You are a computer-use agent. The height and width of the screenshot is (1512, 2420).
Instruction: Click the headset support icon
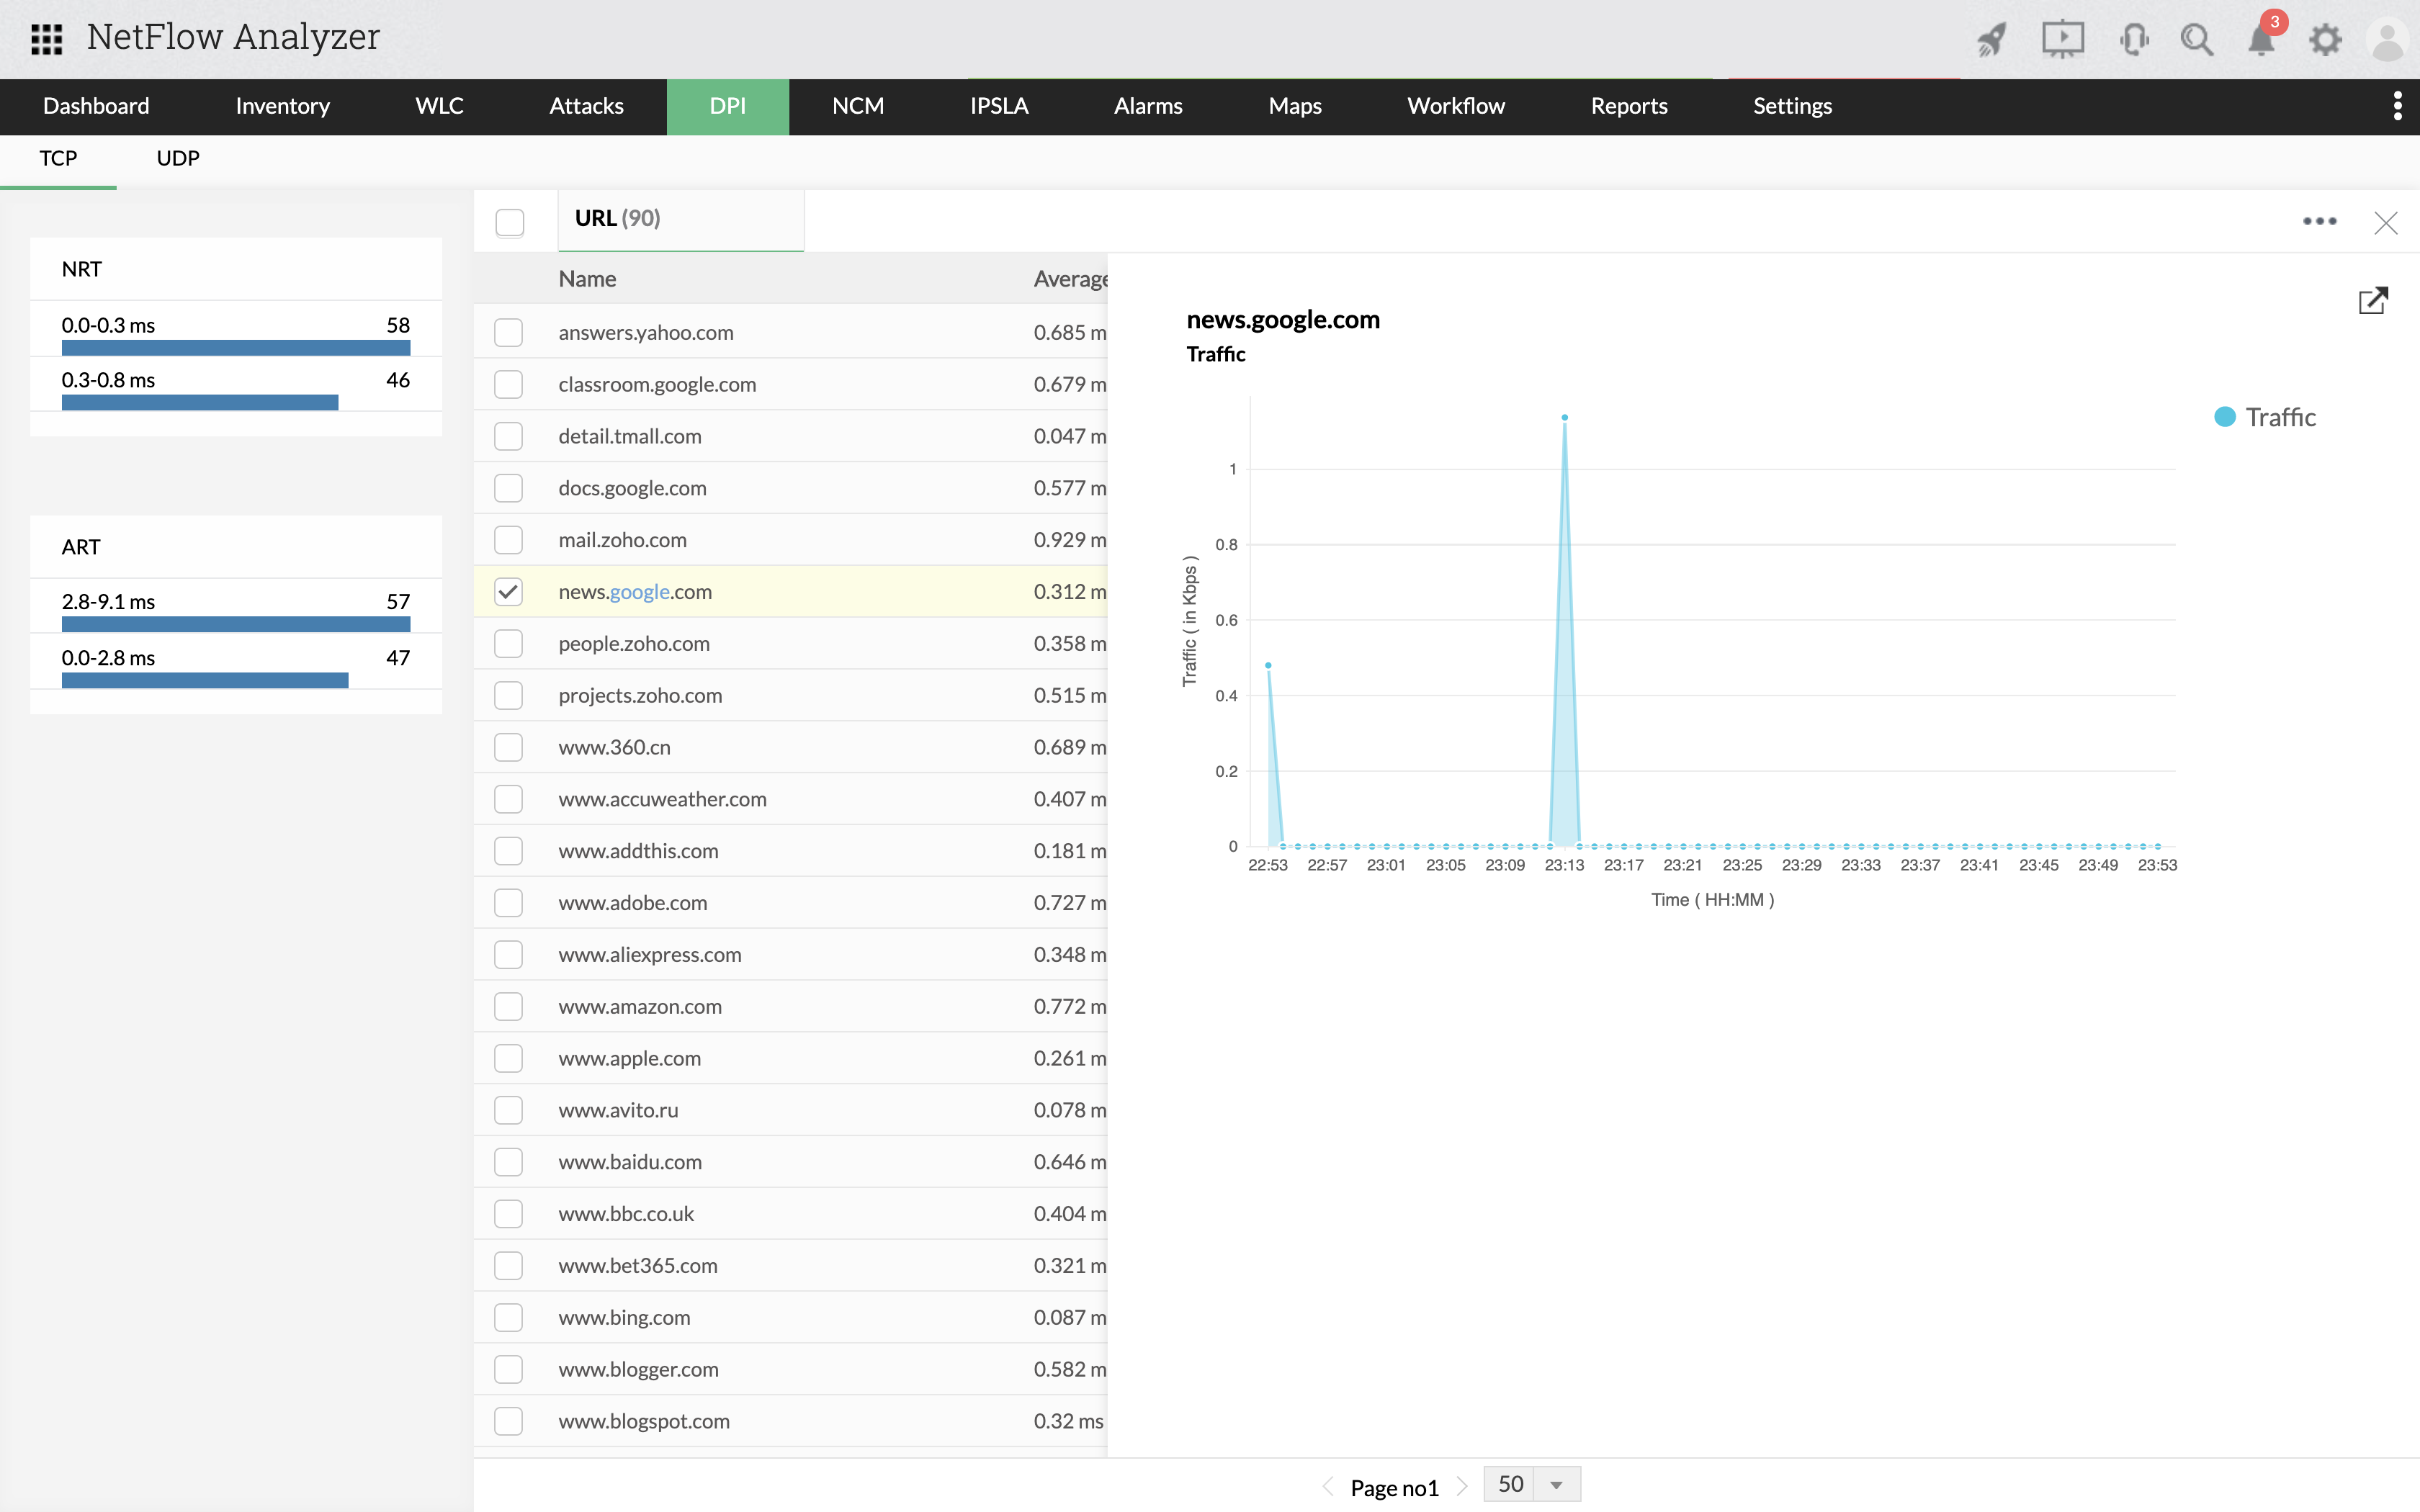point(2134,39)
